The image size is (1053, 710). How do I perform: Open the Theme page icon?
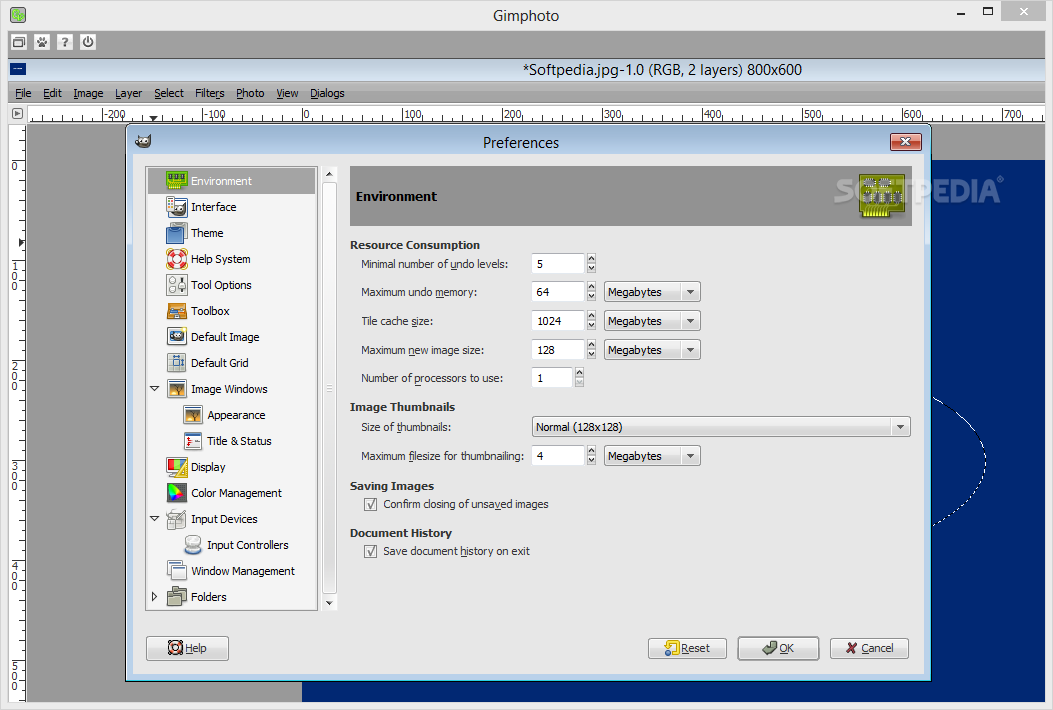[177, 233]
